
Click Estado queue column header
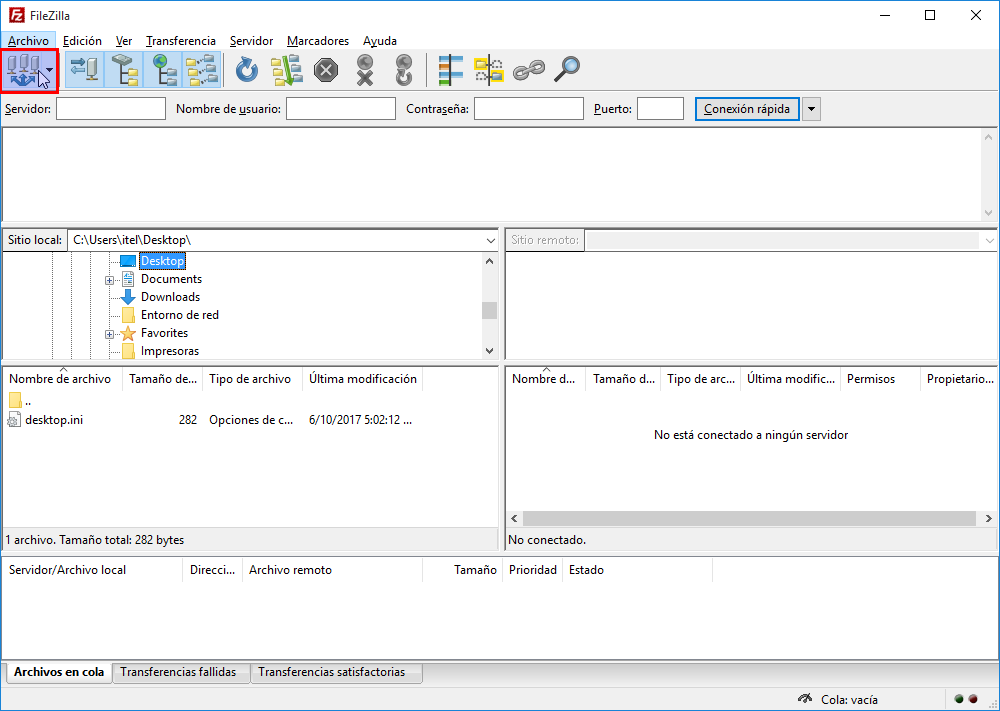(x=637, y=570)
